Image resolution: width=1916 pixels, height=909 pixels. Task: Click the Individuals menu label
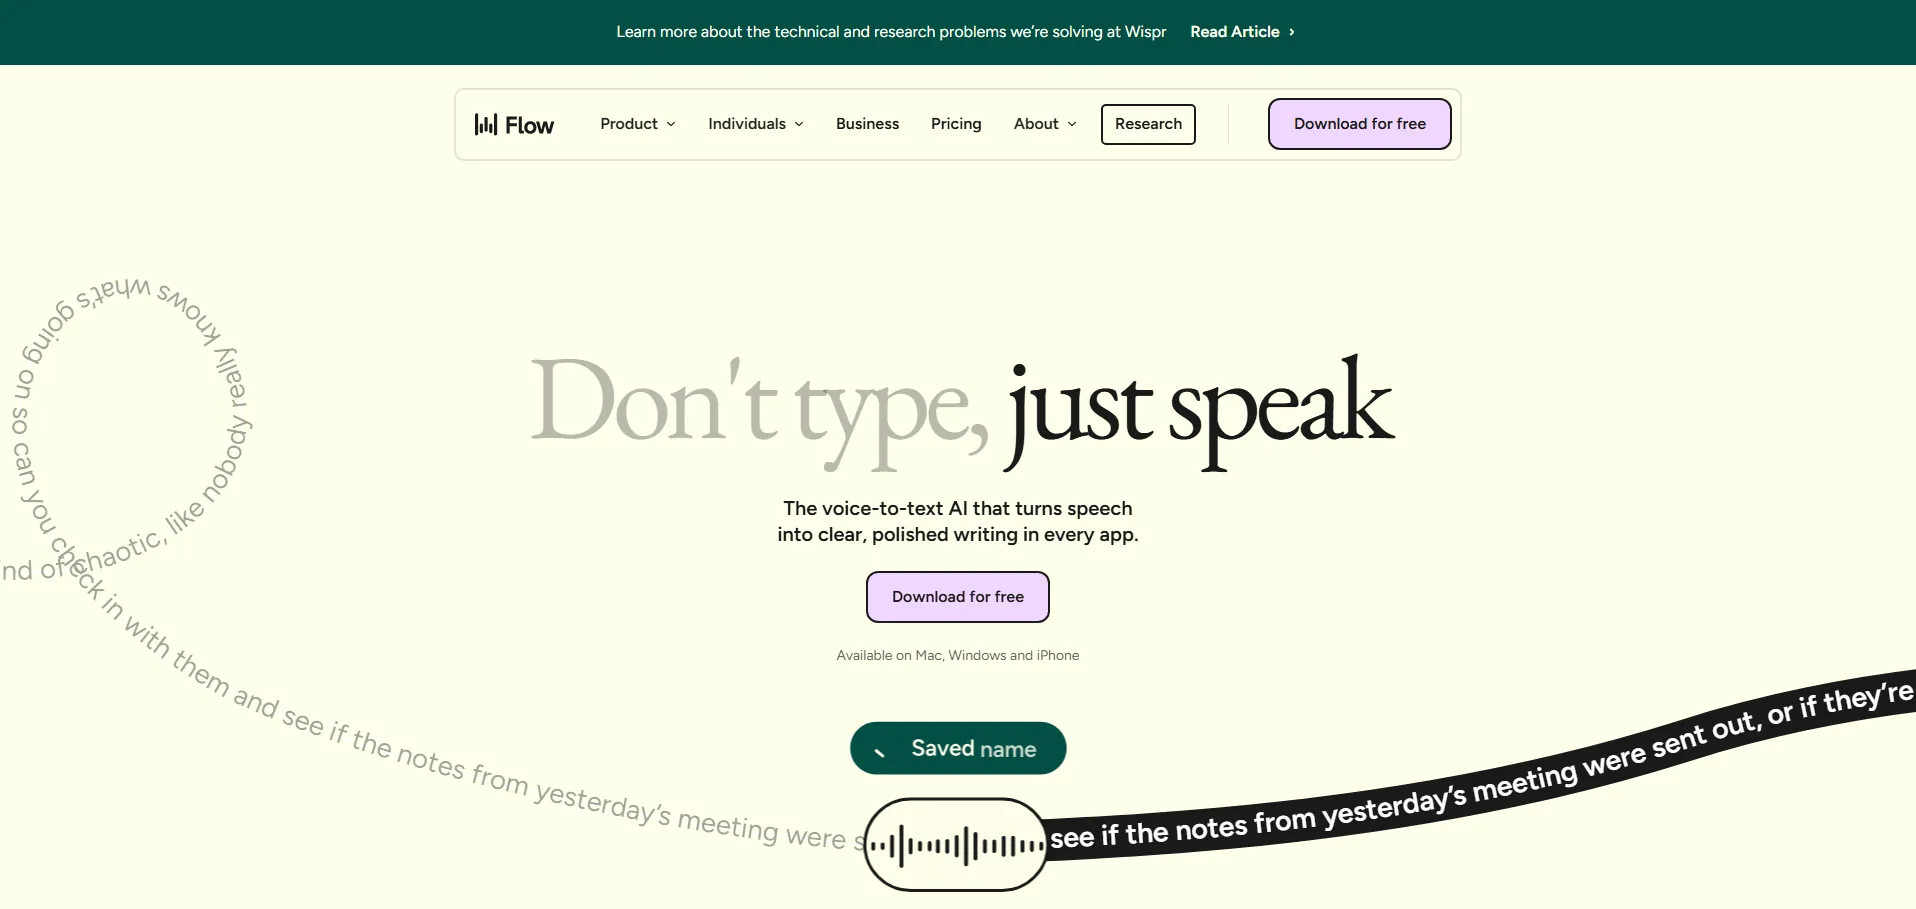(x=746, y=124)
